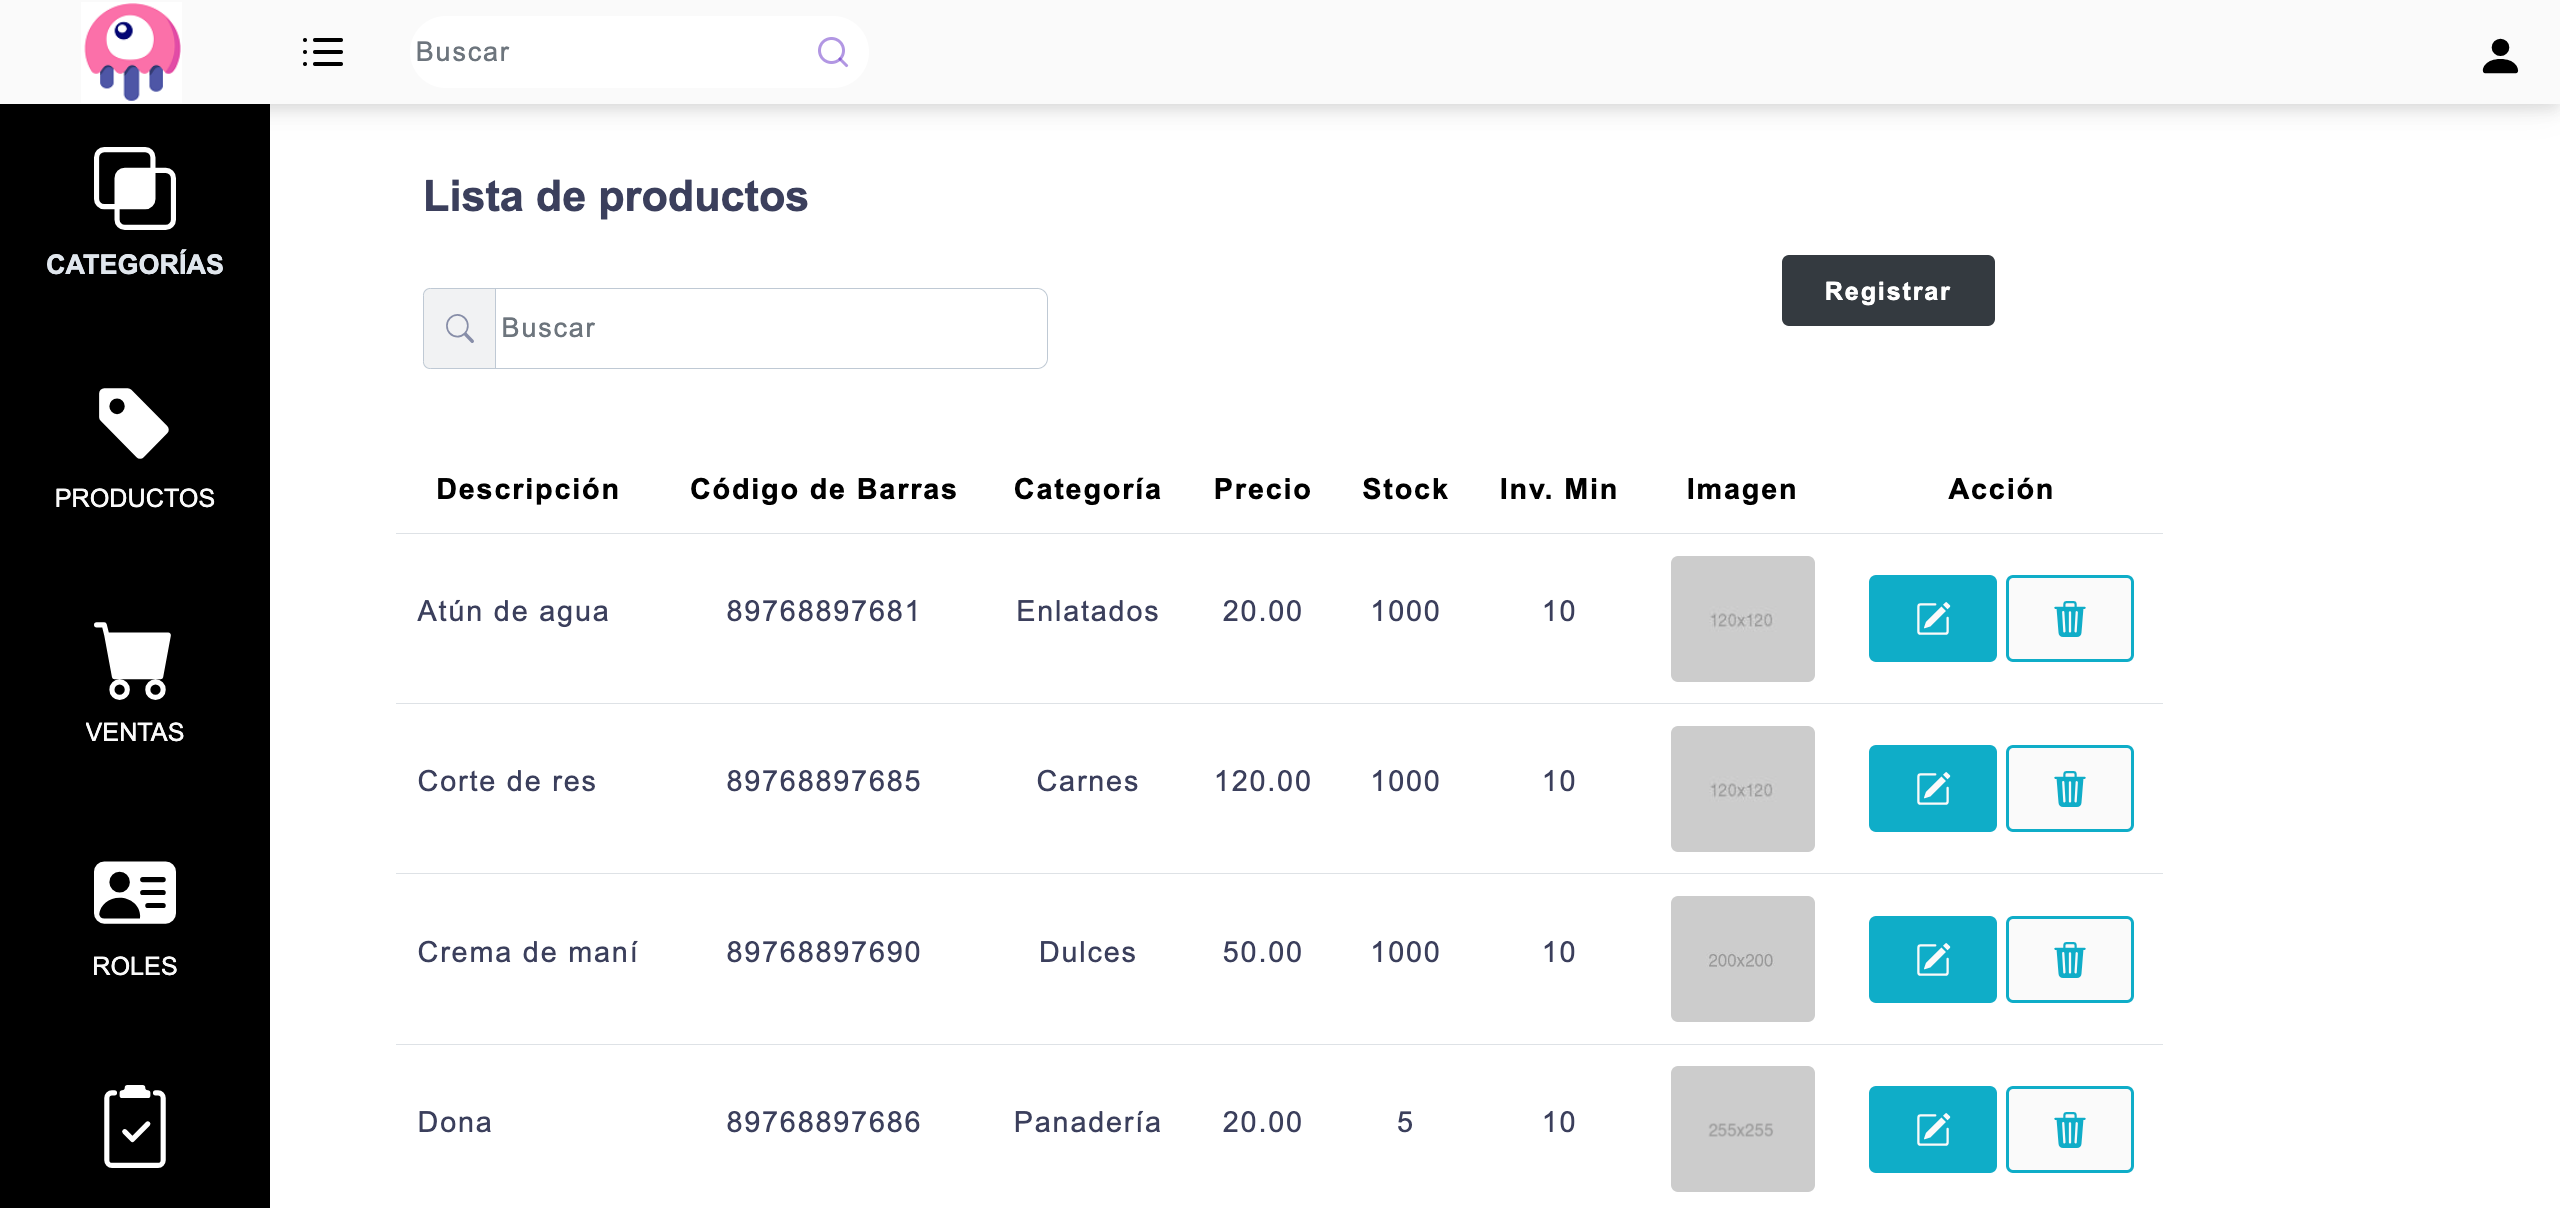Select the PRODUCTOS label in the sidebar

click(x=134, y=497)
